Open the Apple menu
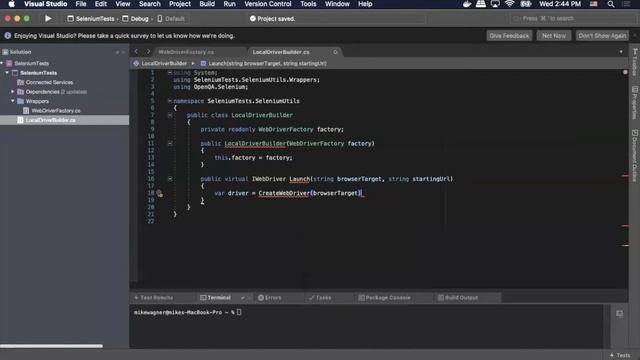 (x=11, y=4)
